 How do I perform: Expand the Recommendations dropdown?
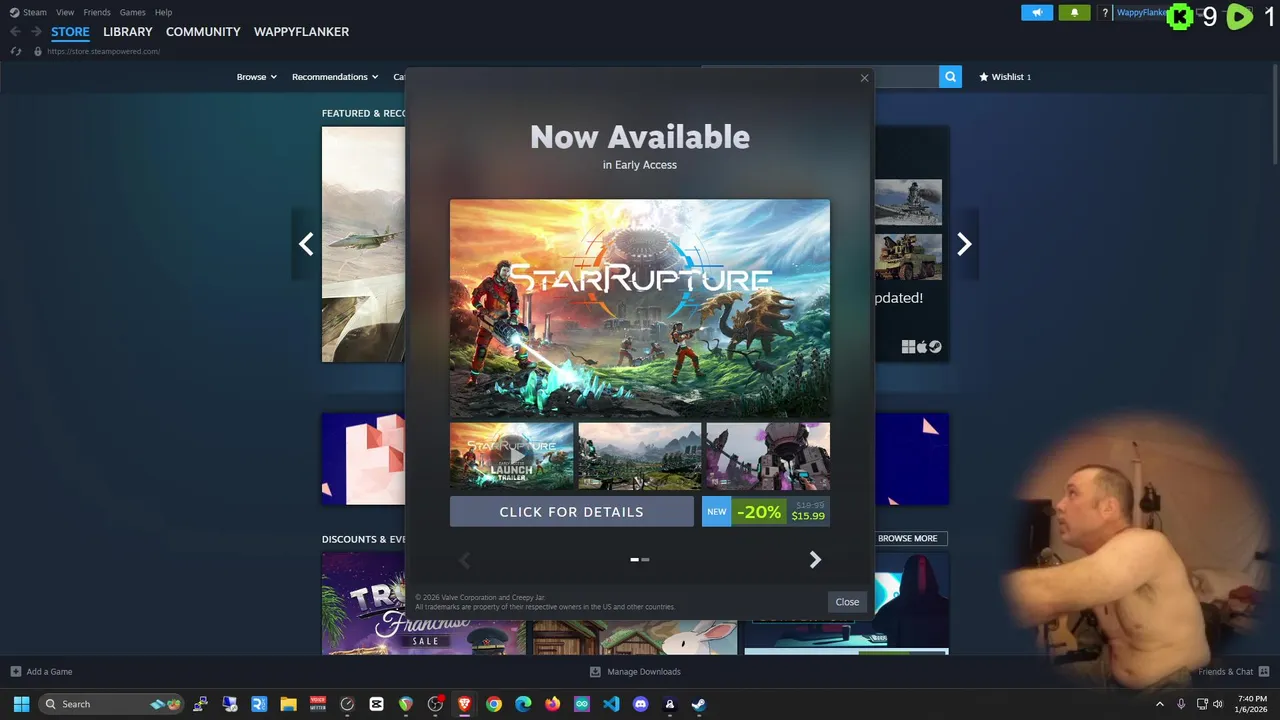[x=335, y=77]
